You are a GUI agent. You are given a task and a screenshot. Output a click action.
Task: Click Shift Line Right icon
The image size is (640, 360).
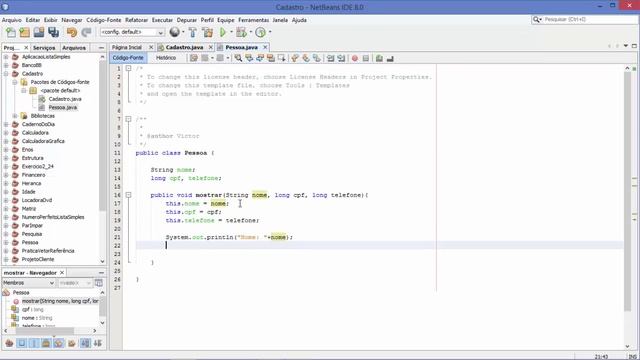pyautogui.click(x=341, y=58)
